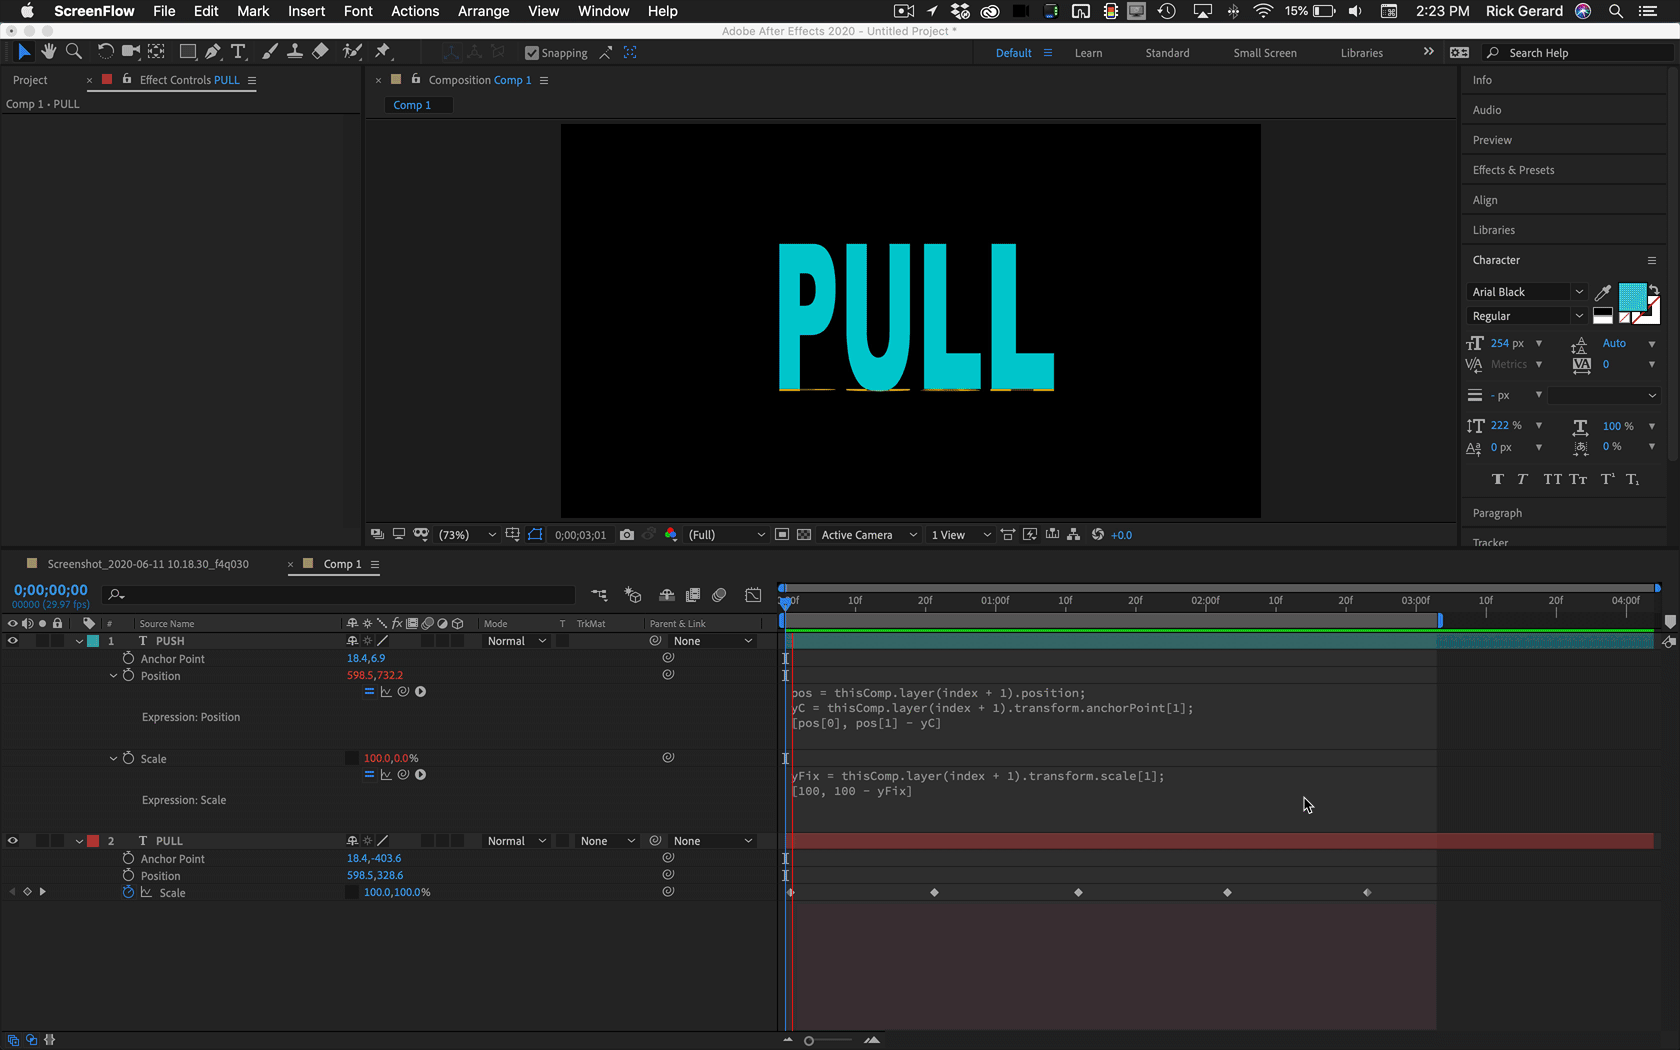Click the timeline zoom slider handle
Viewport: 1680px width, 1050px height.
point(809,1040)
